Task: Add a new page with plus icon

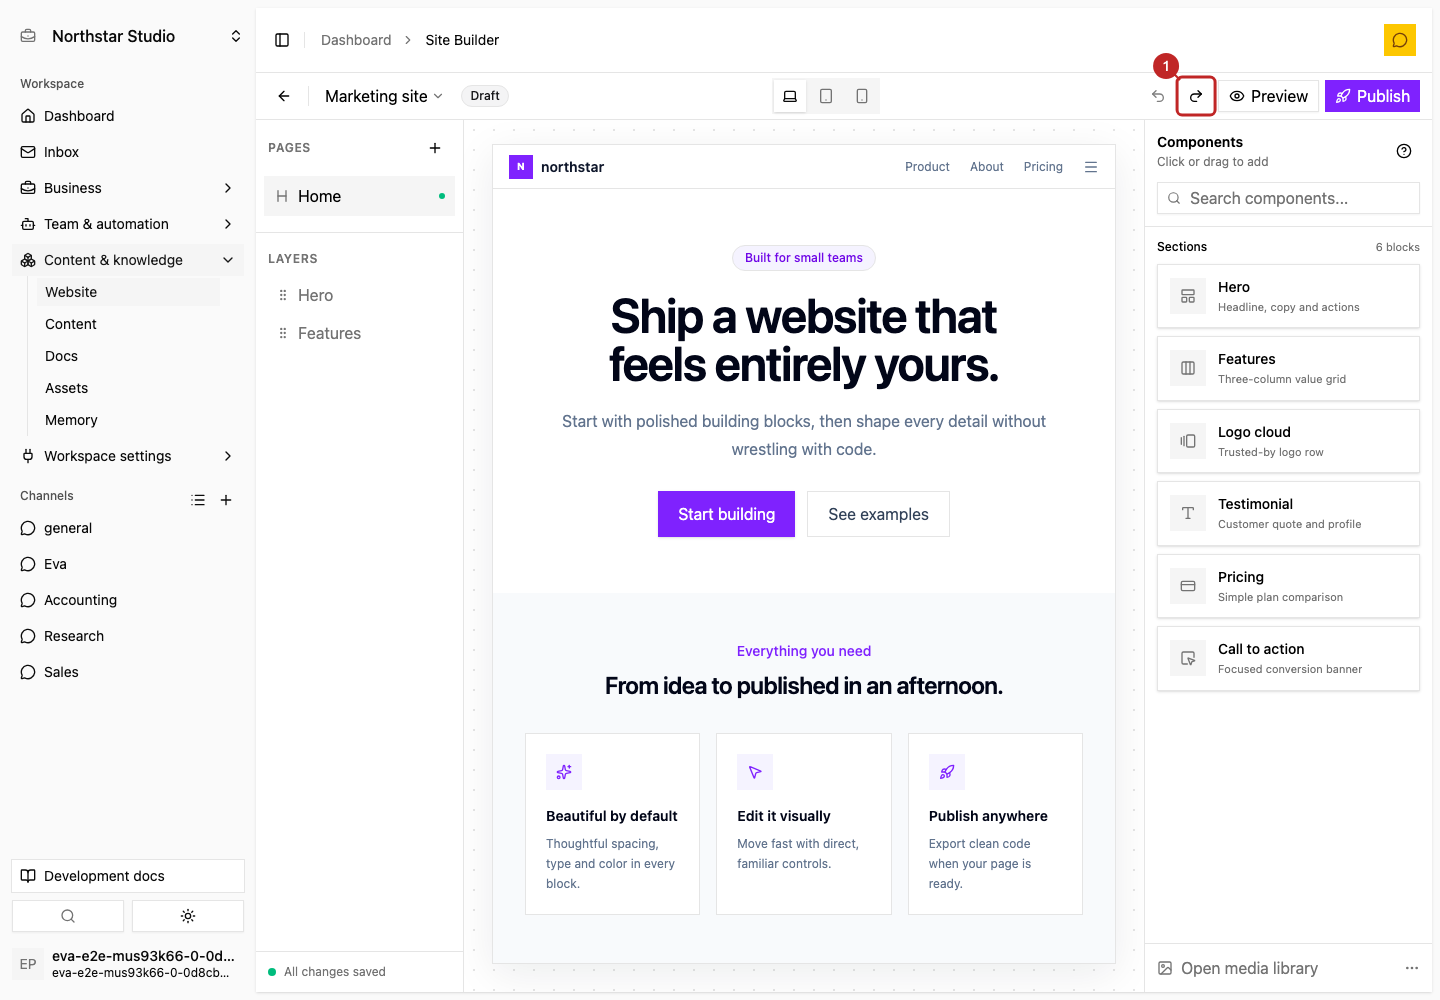Action: (x=435, y=148)
